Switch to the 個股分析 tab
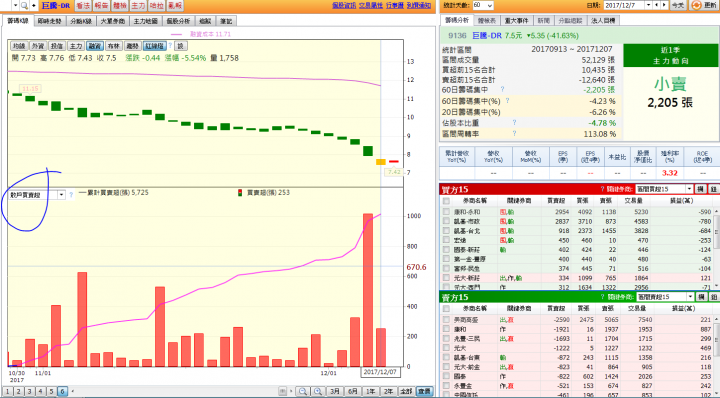 178,21
